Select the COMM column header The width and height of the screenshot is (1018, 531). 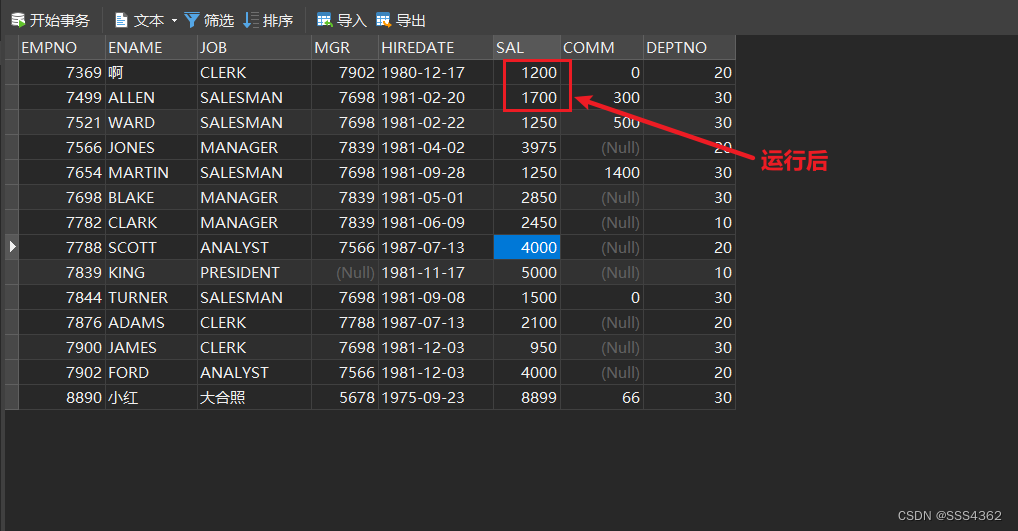[x=602, y=47]
